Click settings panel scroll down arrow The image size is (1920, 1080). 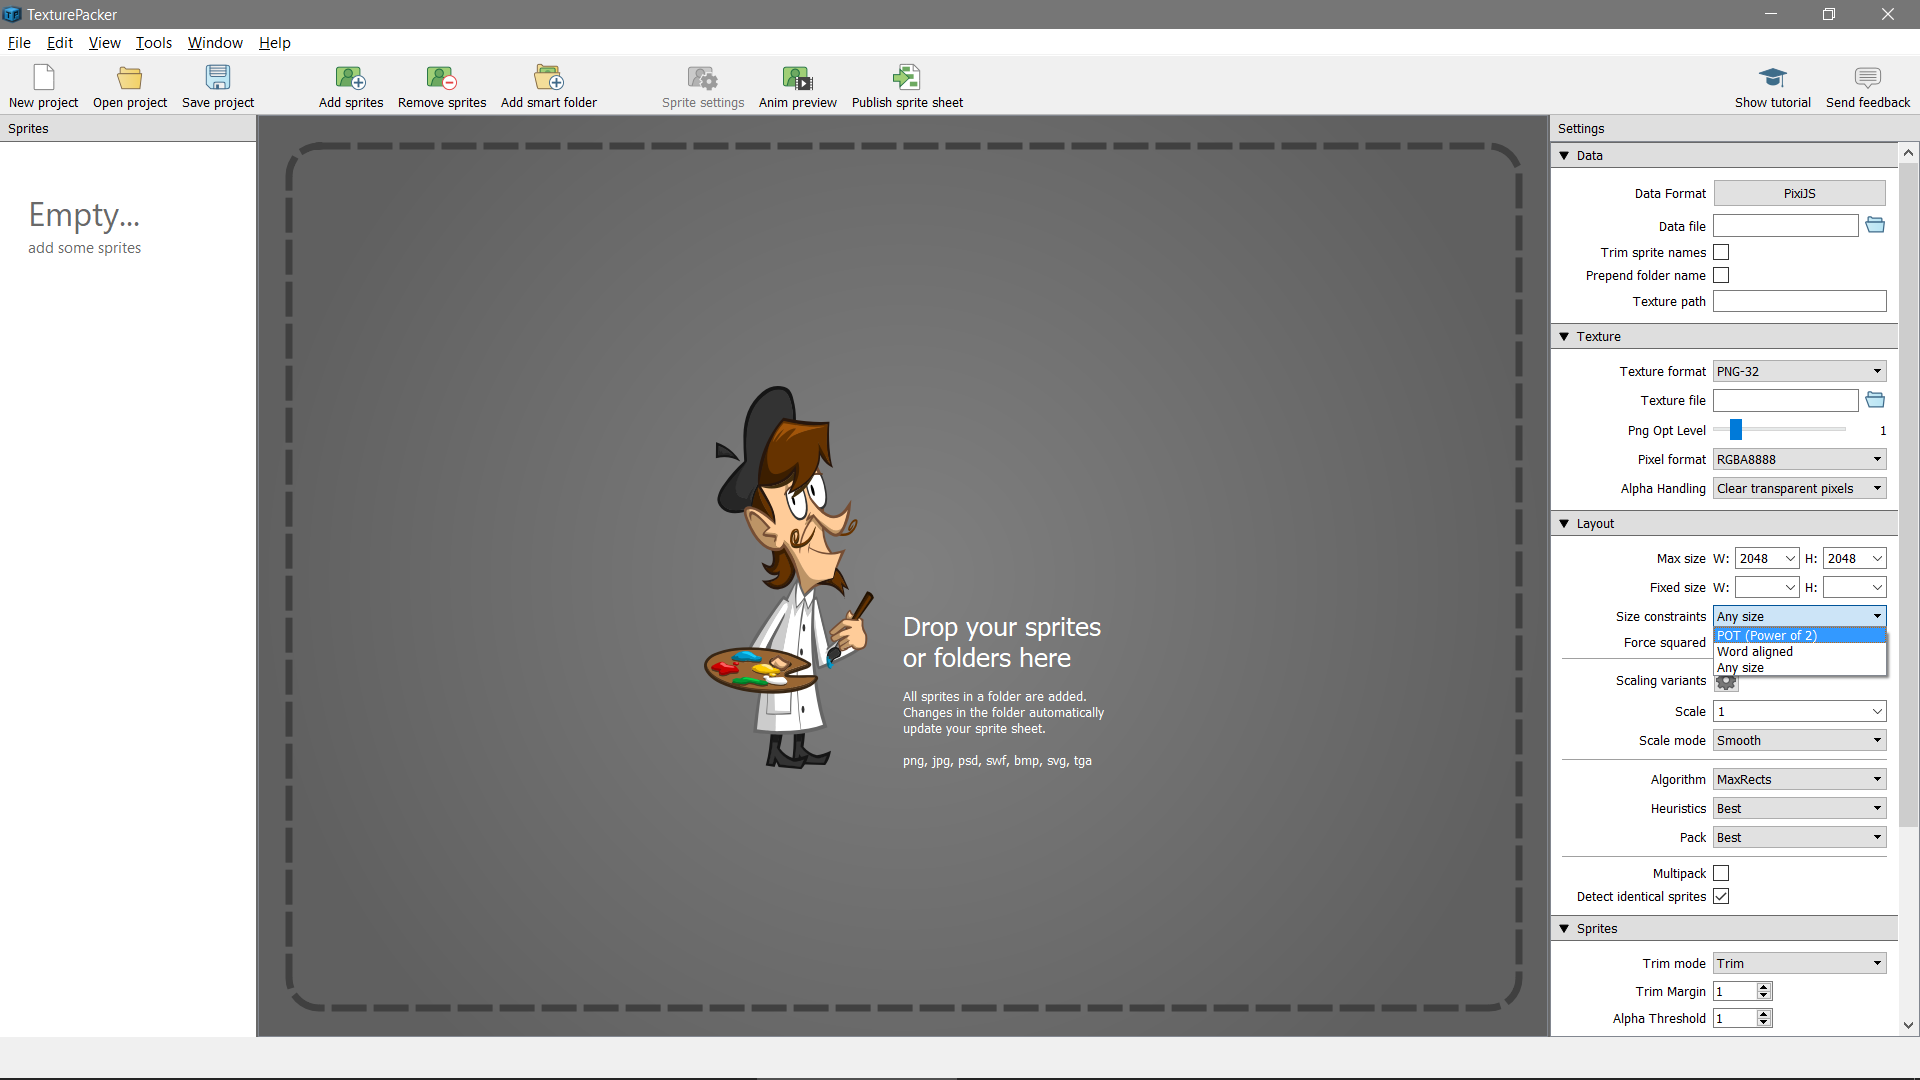tap(1908, 1025)
